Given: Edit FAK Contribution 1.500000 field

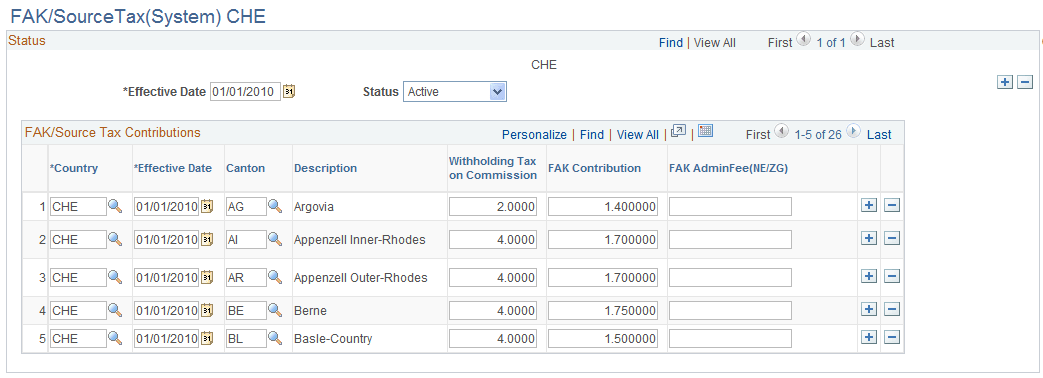Looking at the screenshot, I should pyautogui.click(x=603, y=339).
